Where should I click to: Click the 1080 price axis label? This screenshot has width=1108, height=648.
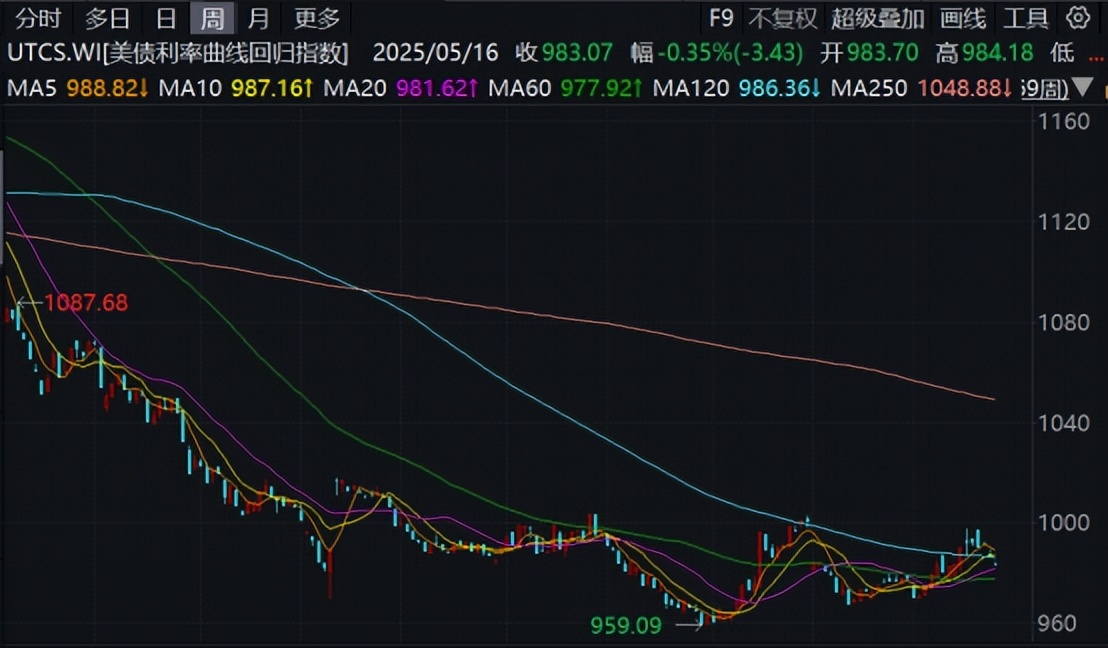point(1063,323)
